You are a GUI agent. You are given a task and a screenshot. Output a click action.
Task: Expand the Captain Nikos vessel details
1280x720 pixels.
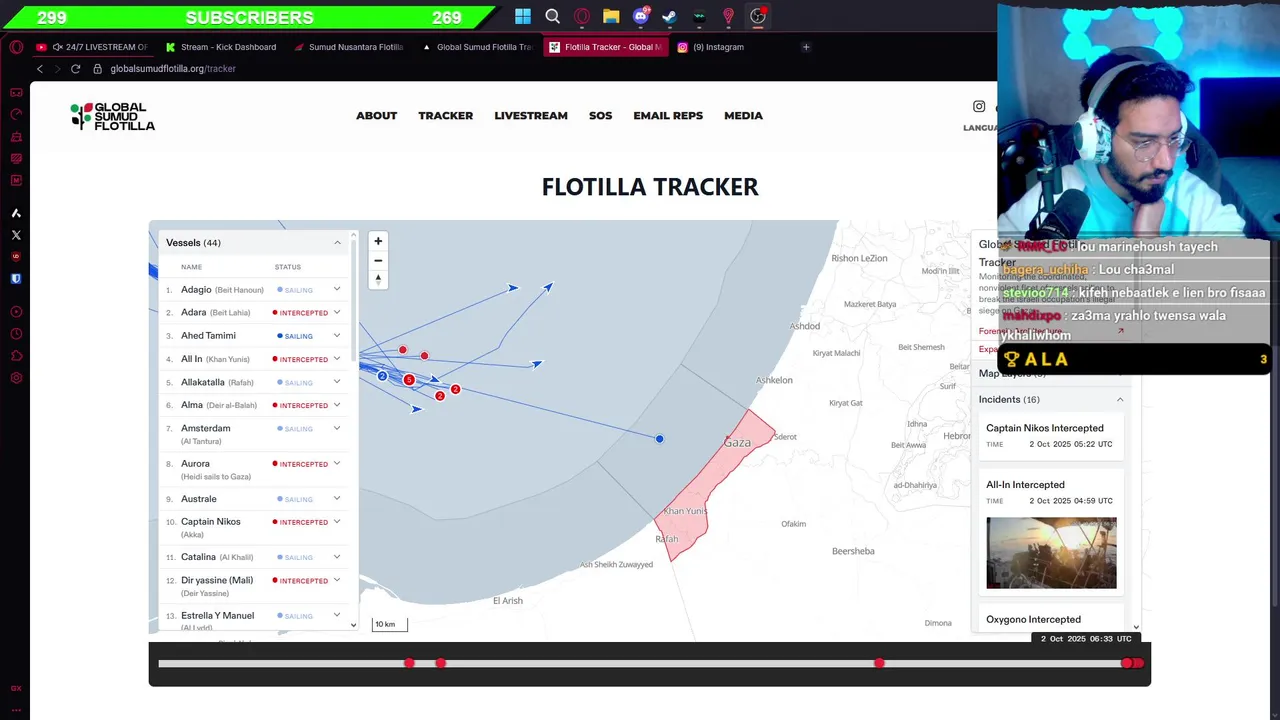click(337, 521)
